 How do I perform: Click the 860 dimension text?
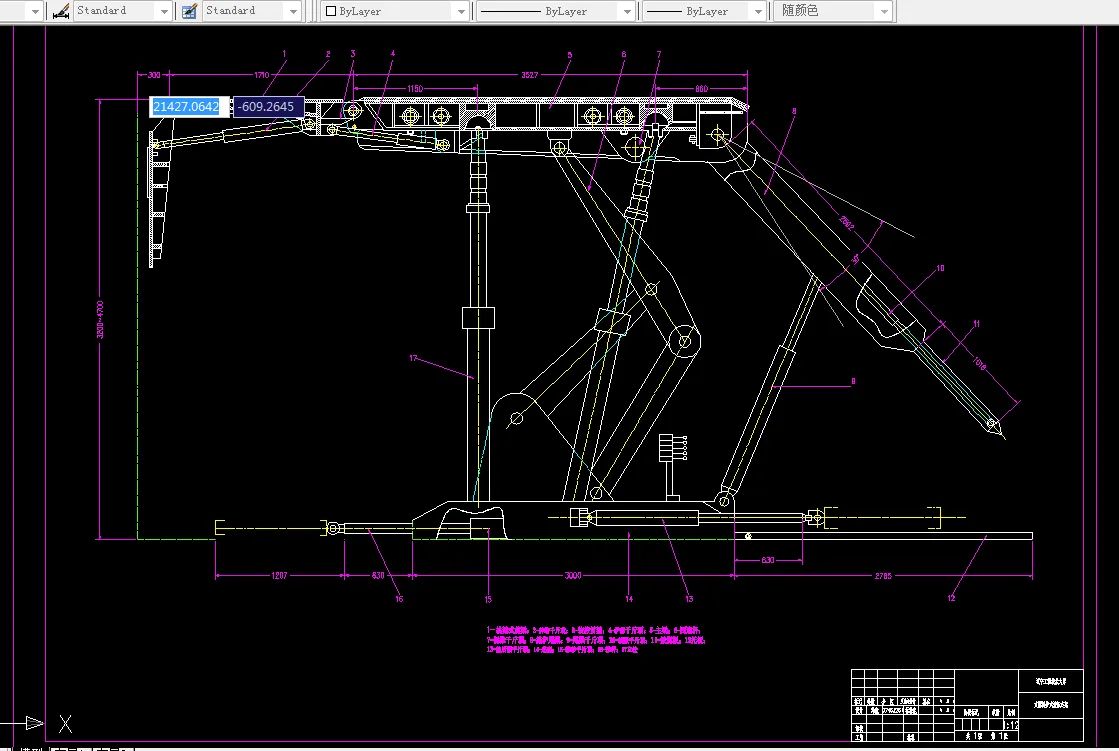[x=702, y=89]
